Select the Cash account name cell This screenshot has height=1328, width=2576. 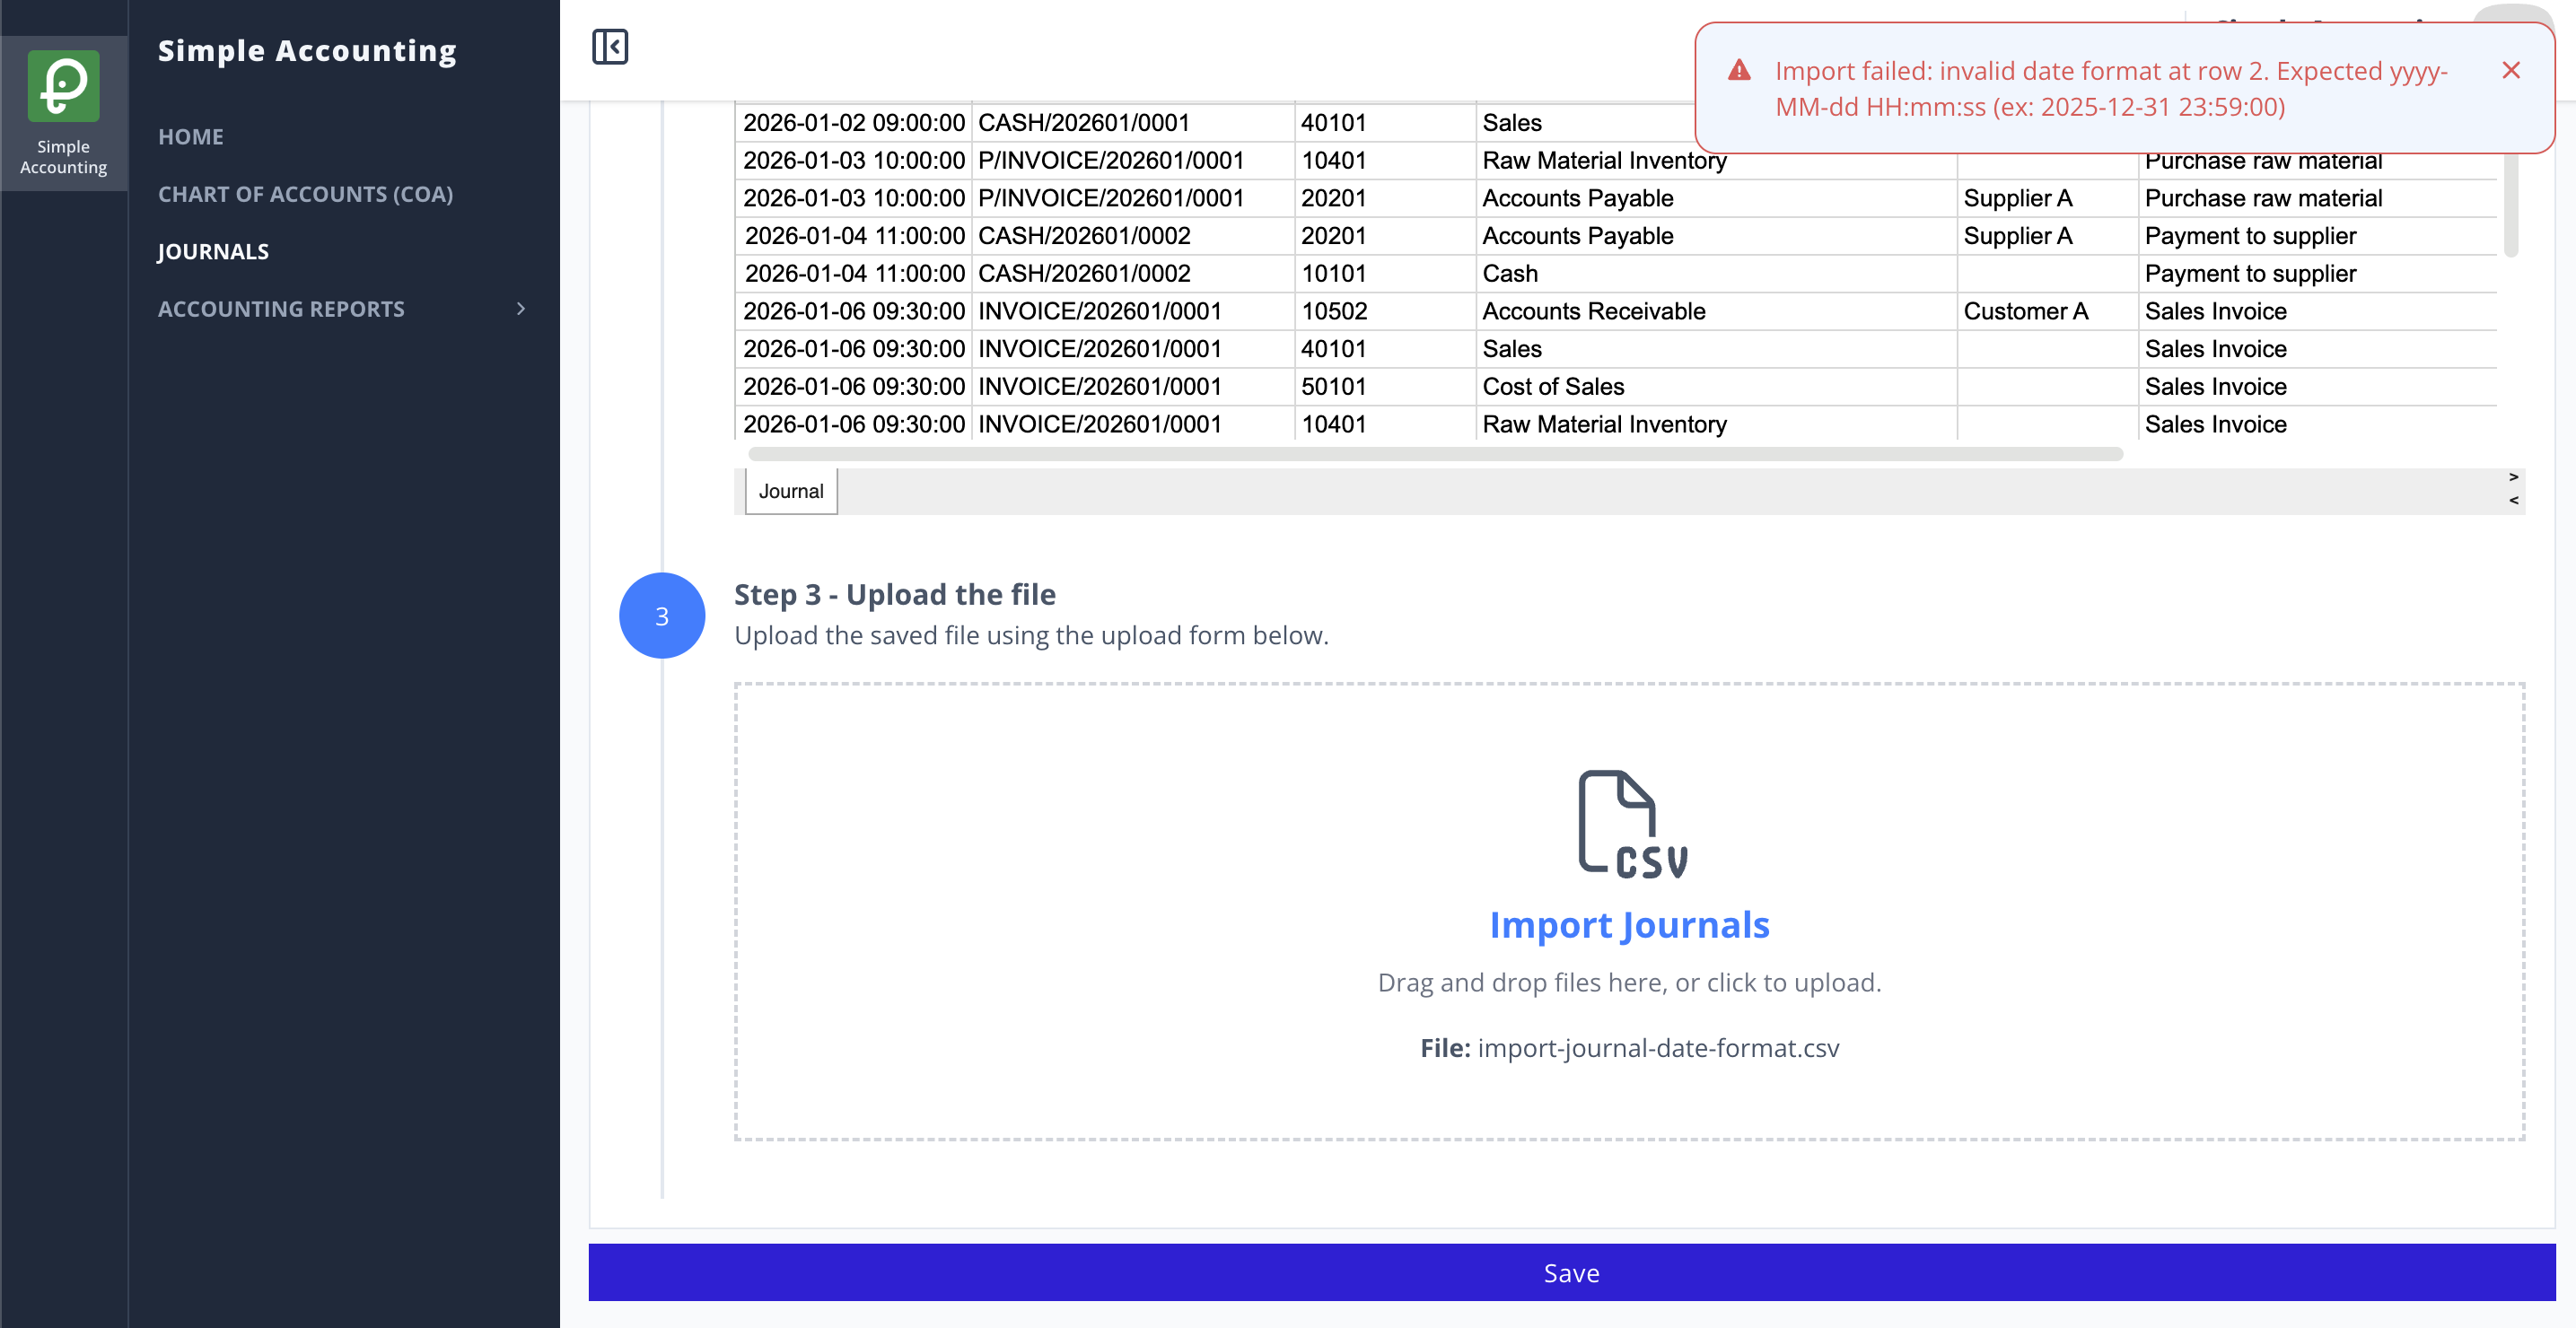tap(1716, 273)
